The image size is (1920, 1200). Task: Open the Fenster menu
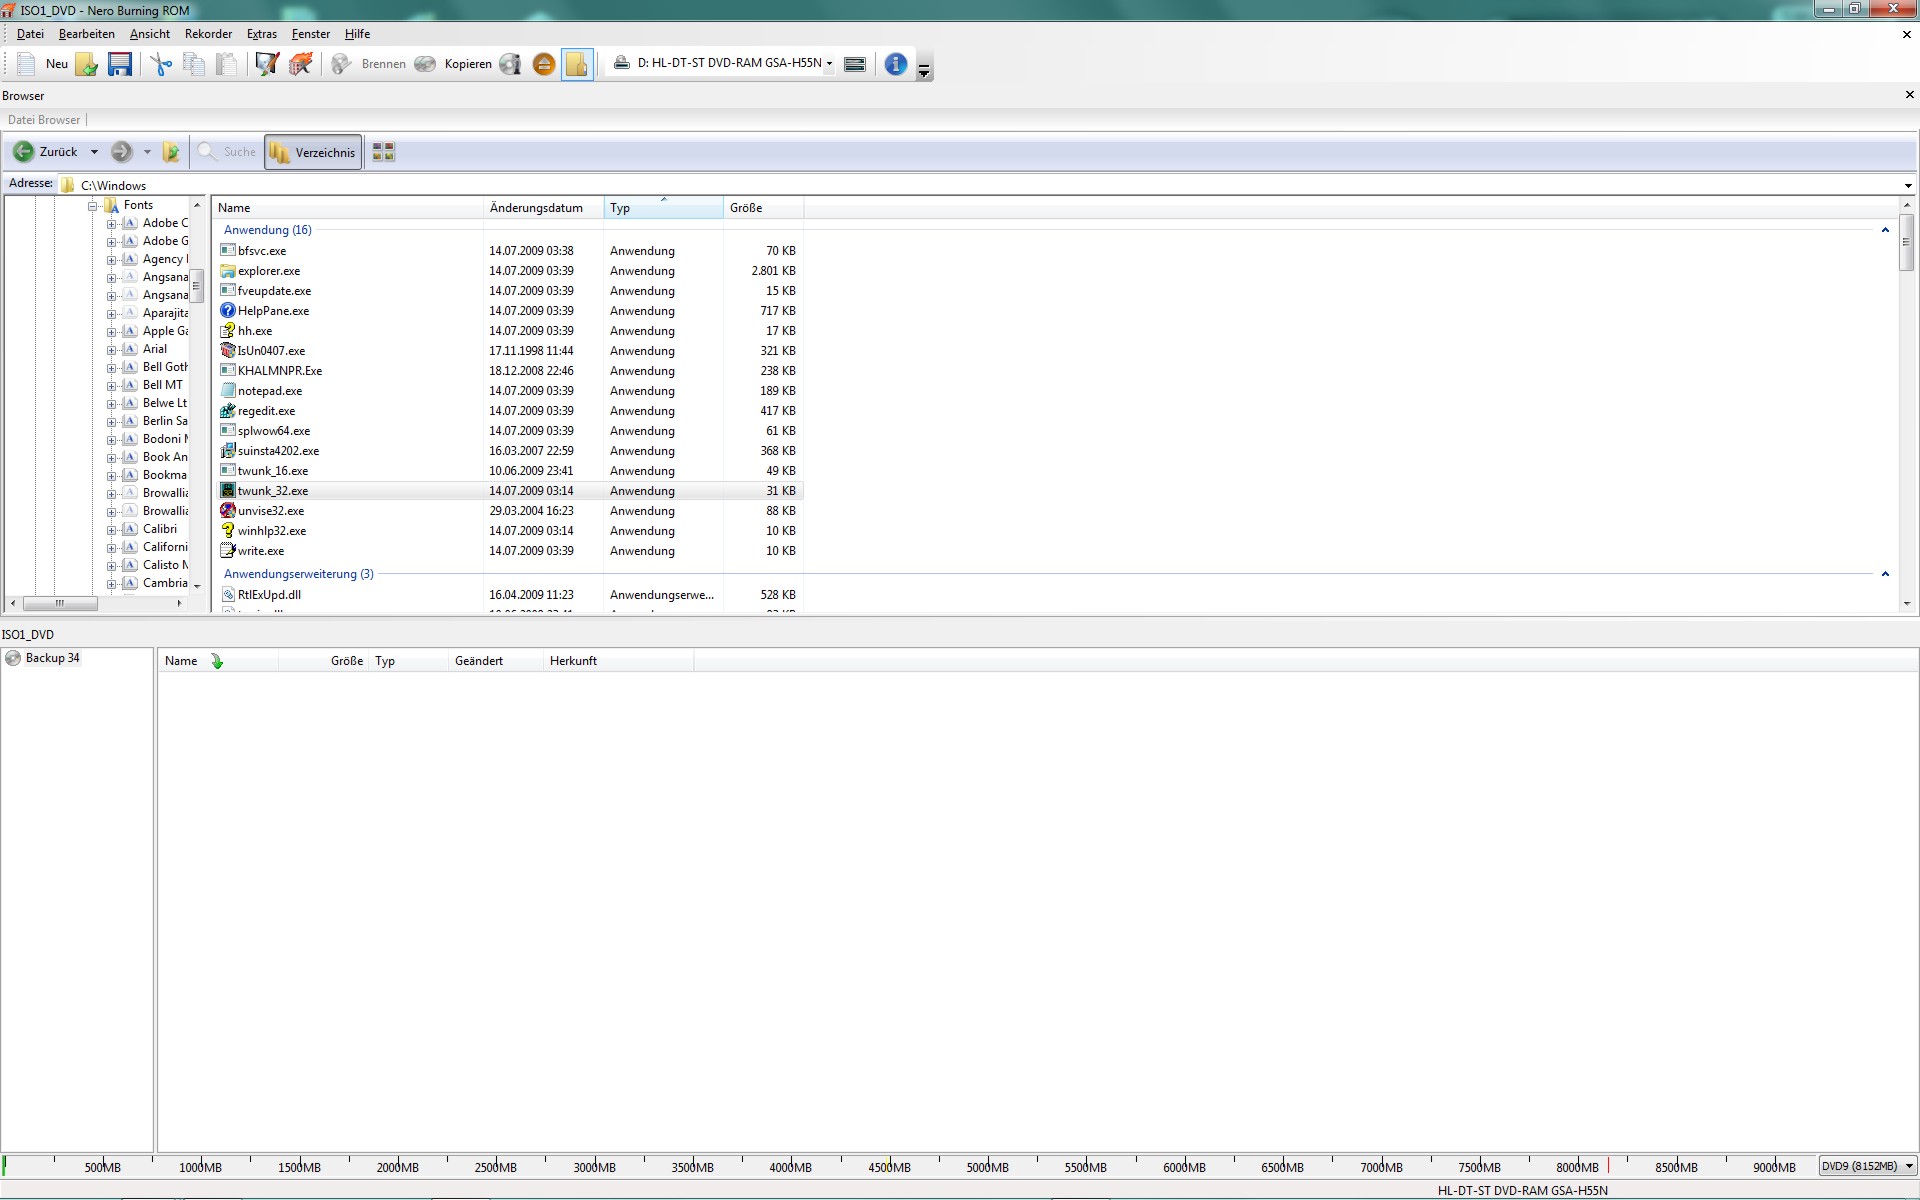311,34
